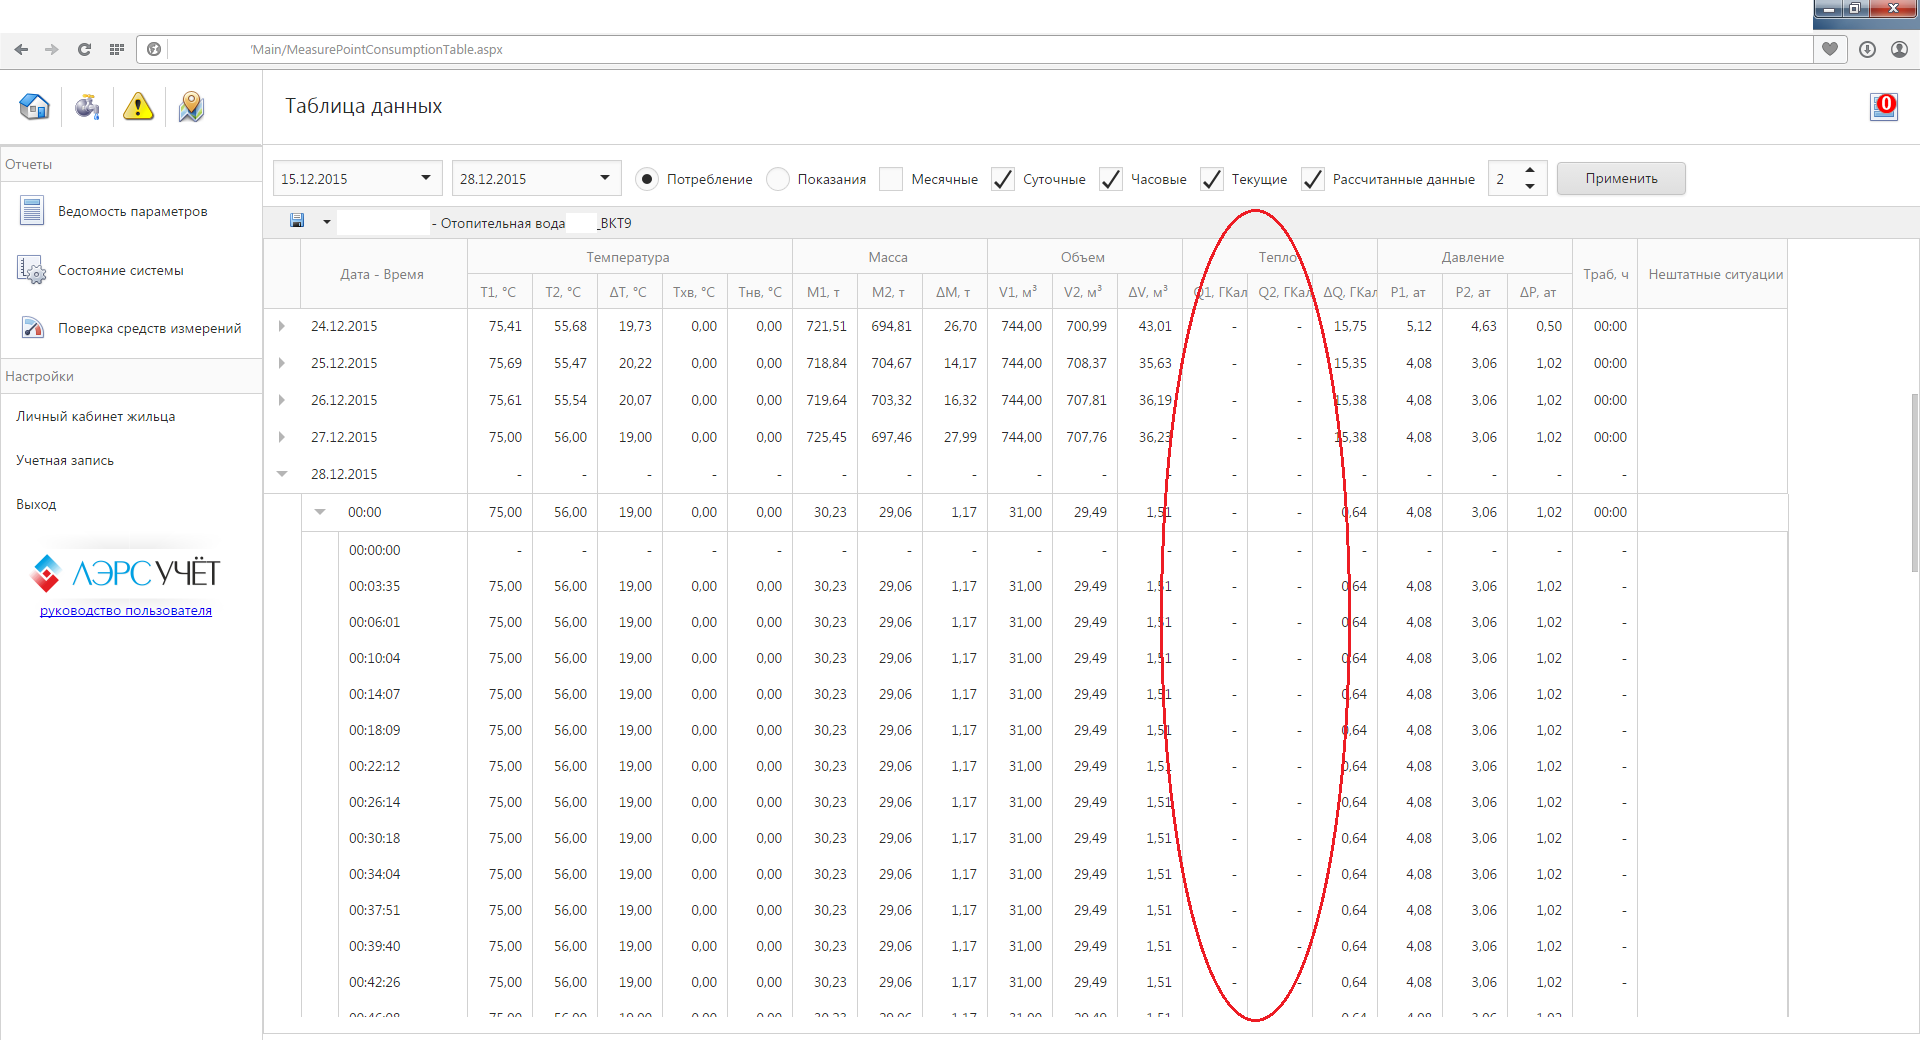The image size is (1920, 1040).
Task: Open the dropdown arrow beside save icon
Action: pyautogui.click(x=326, y=222)
